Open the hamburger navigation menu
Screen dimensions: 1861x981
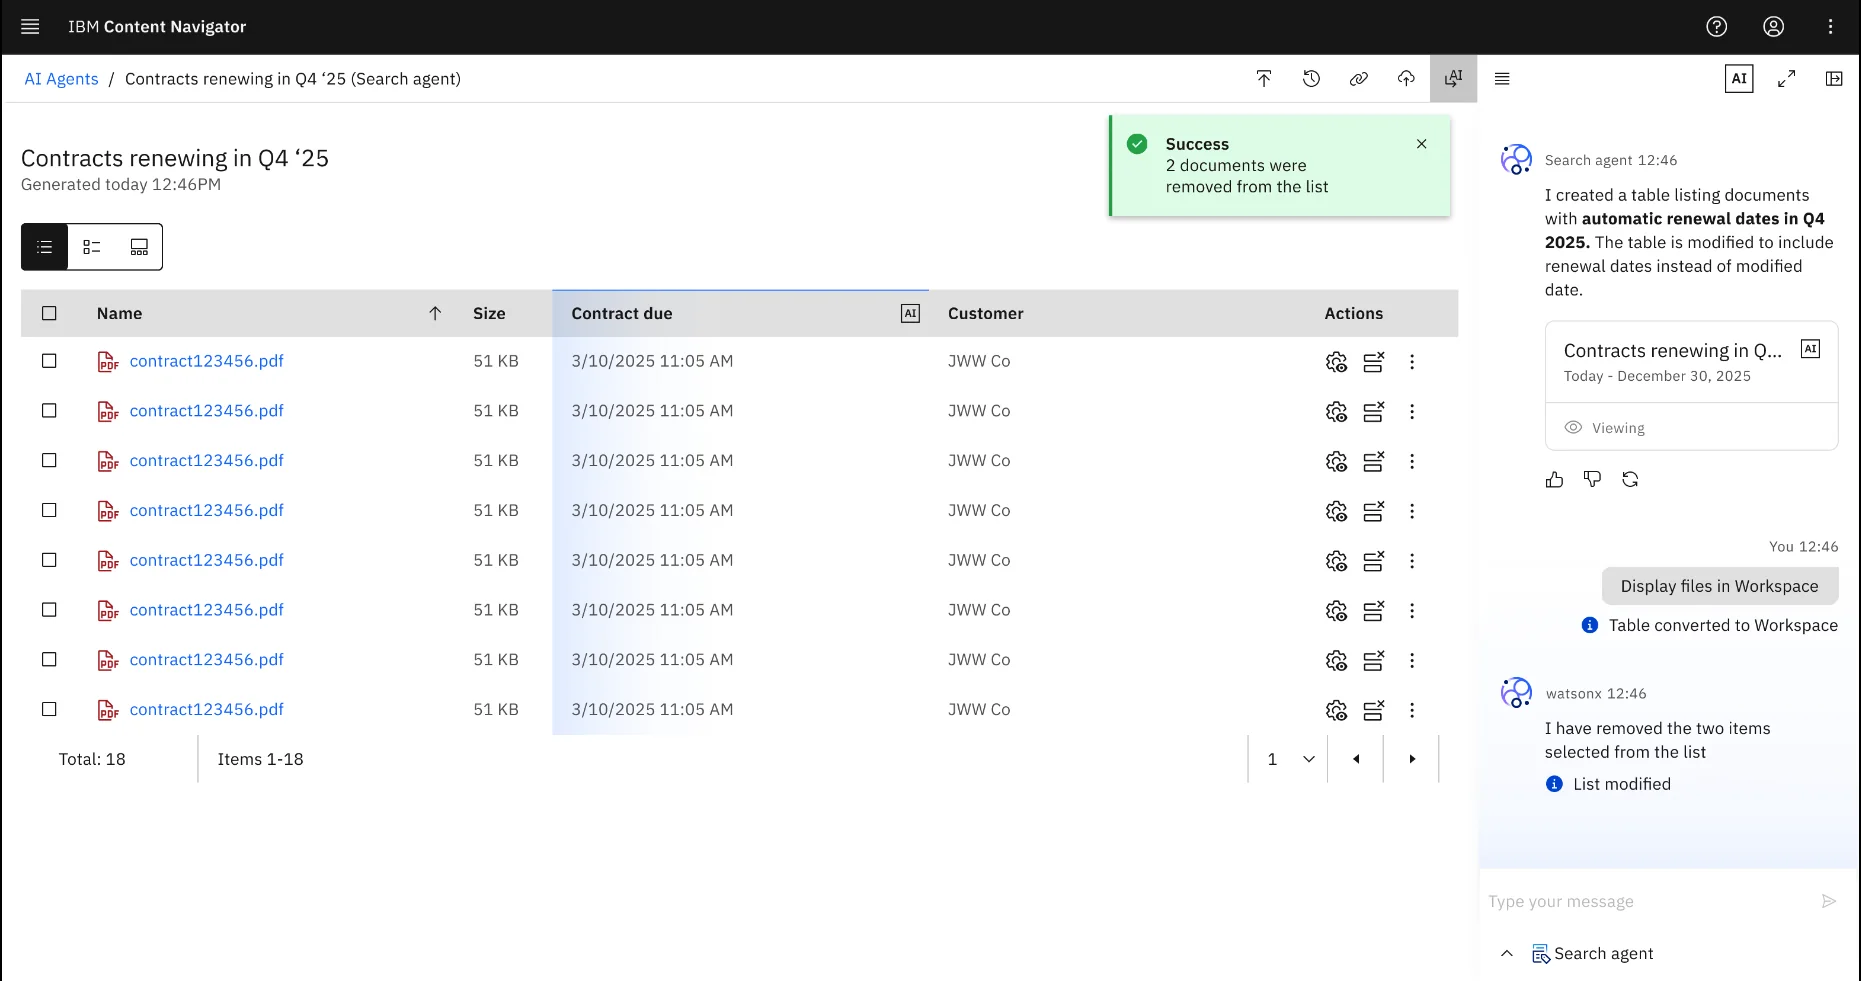tap(30, 27)
